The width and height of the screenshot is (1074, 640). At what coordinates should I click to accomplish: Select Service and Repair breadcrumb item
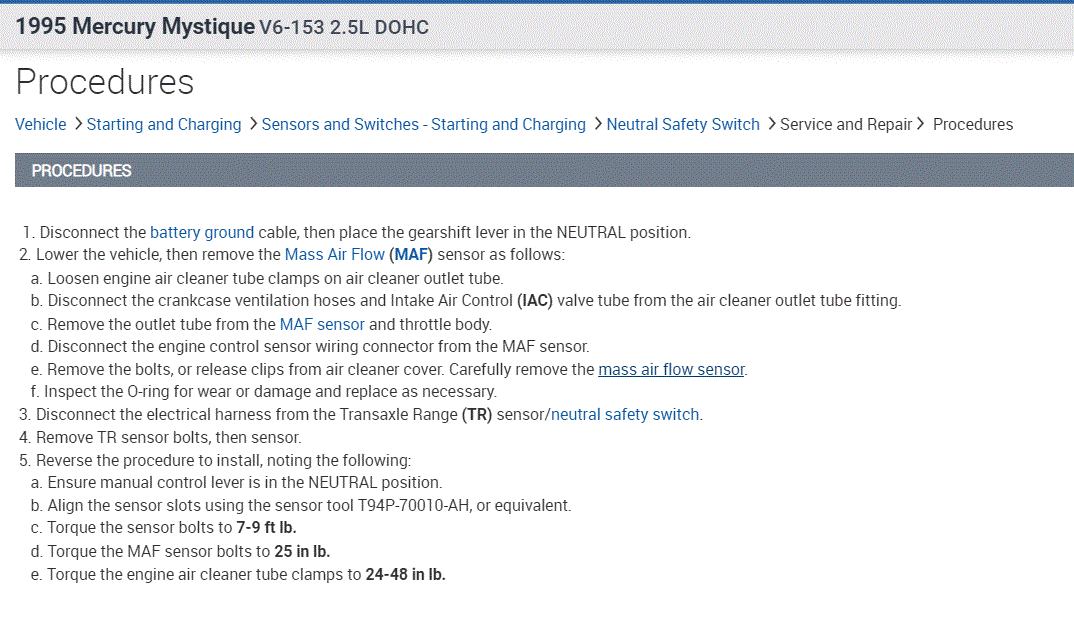pyautogui.click(x=846, y=125)
